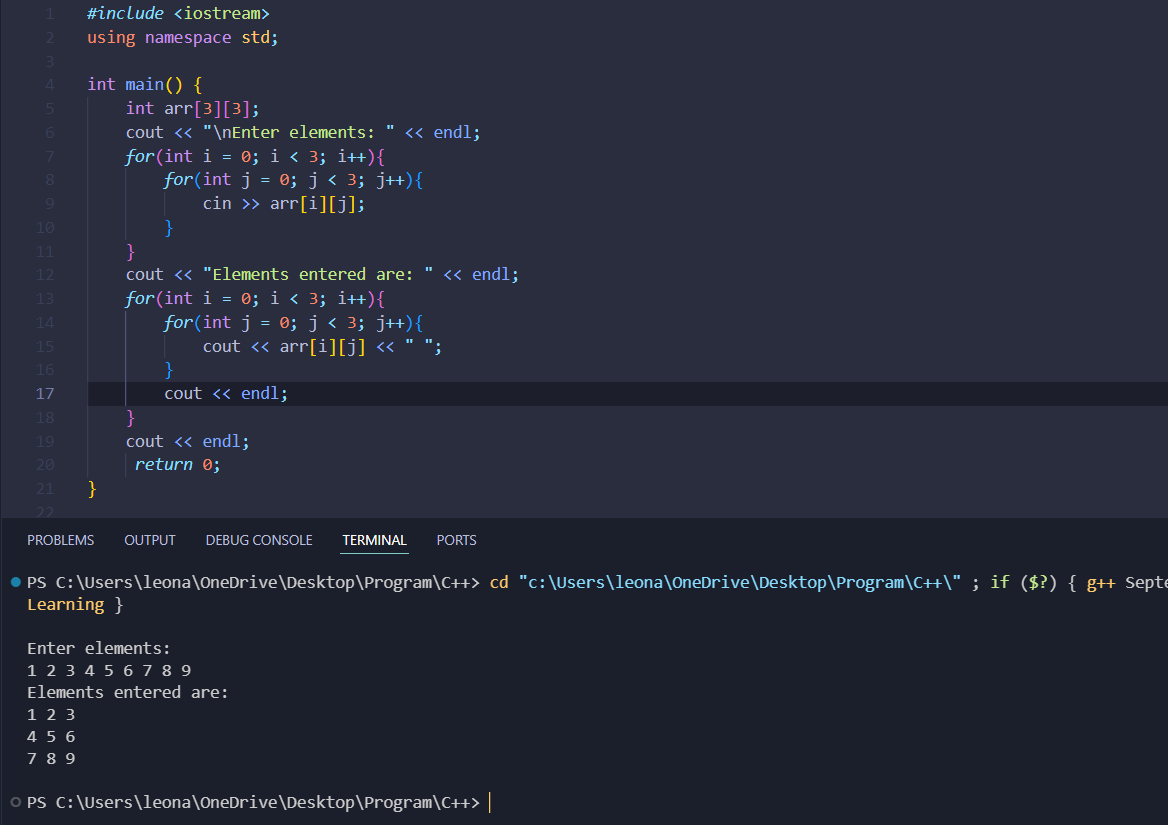The height and width of the screenshot is (825, 1168).
Task: Click the closing blue brace on line 16
Action: pyautogui.click(x=169, y=370)
